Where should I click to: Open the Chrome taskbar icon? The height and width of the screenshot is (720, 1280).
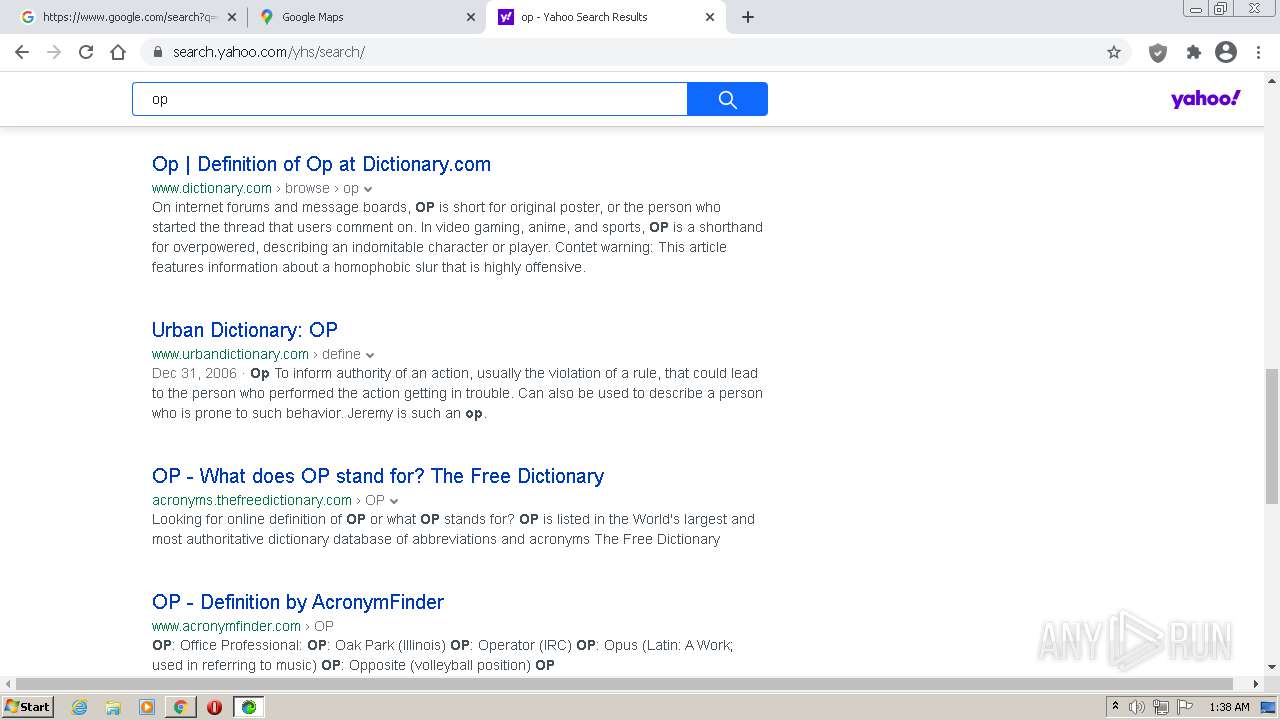tap(180, 707)
